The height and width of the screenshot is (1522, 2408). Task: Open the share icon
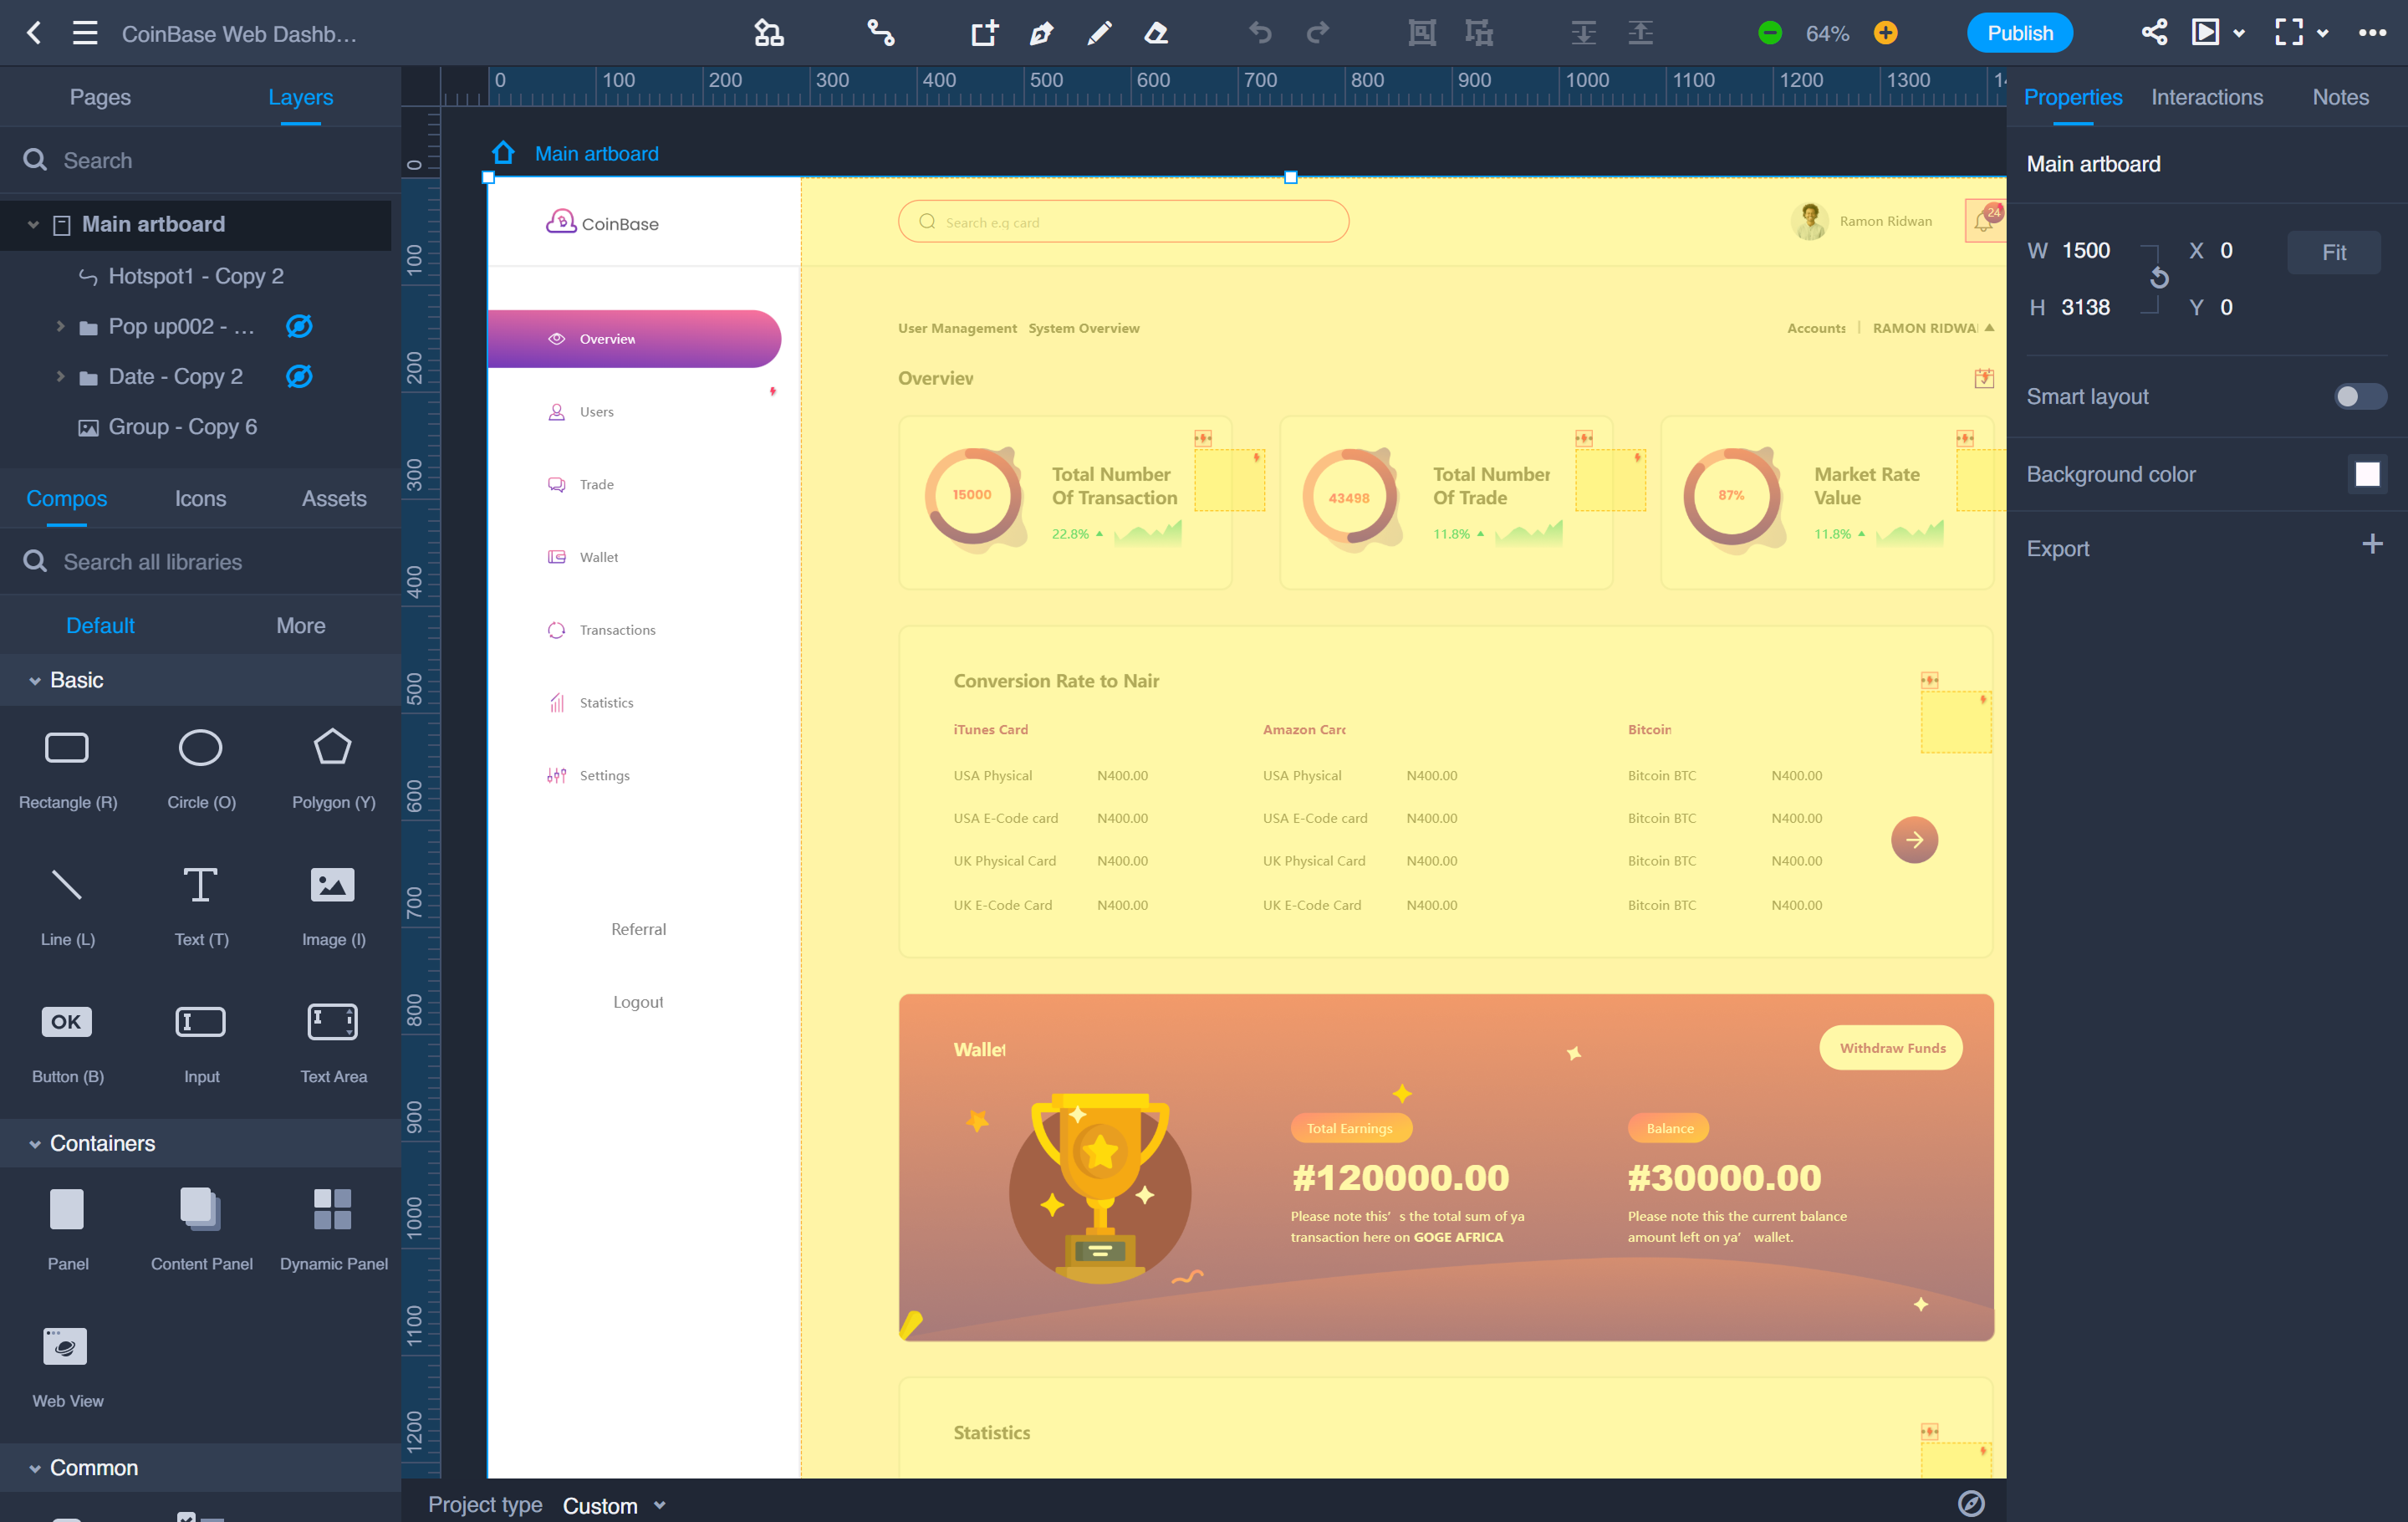point(2154,33)
